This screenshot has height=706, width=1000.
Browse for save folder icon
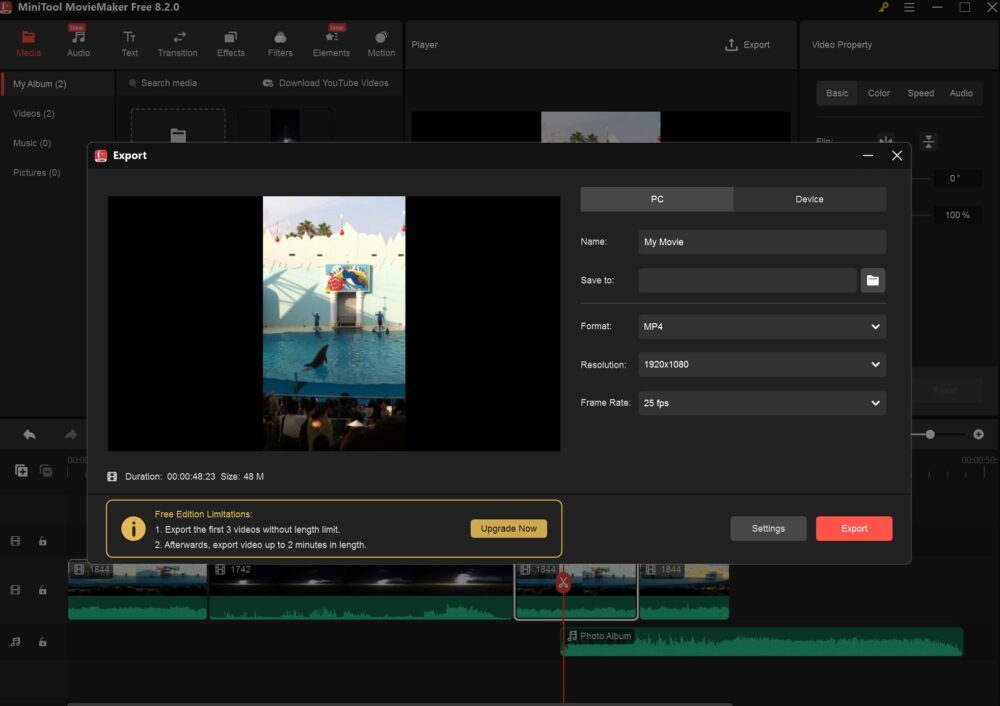[872, 280]
